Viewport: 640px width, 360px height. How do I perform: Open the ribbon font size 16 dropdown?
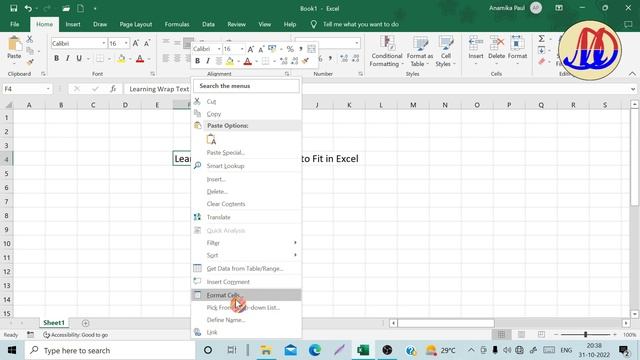[x=126, y=43]
